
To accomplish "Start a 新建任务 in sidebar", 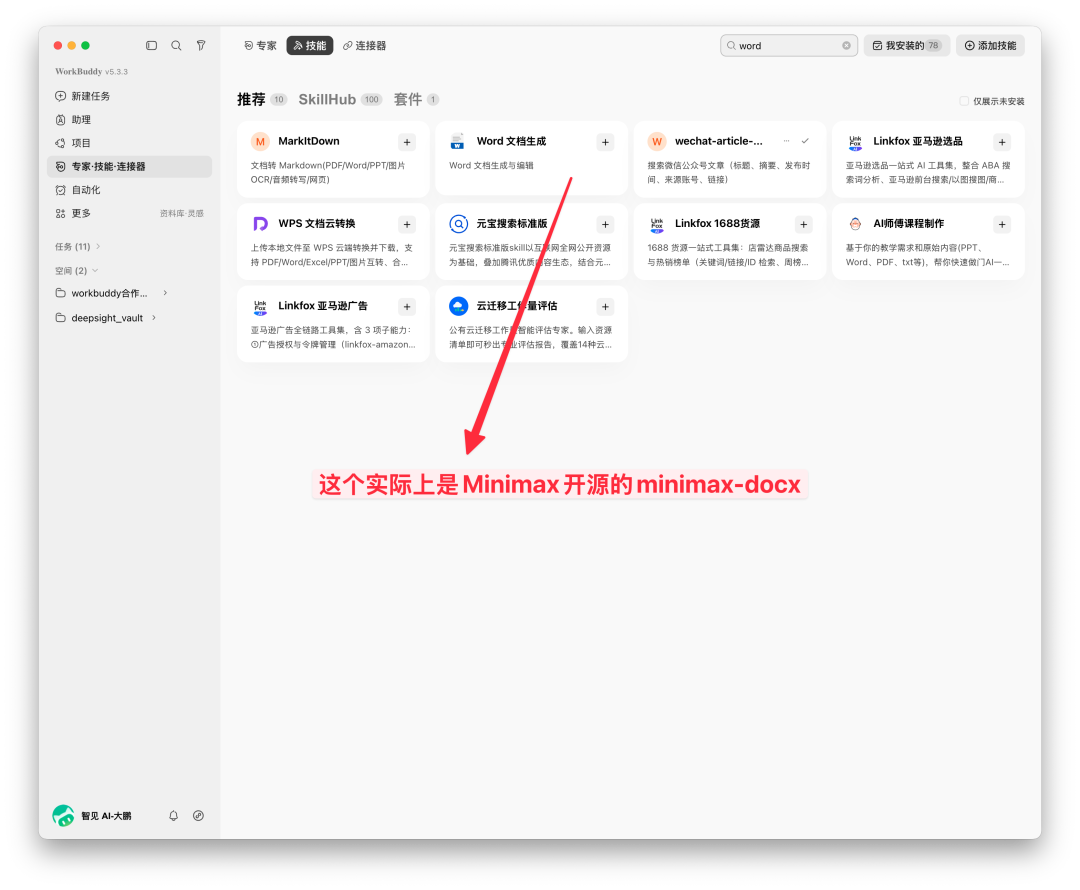I will (x=129, y=96).
